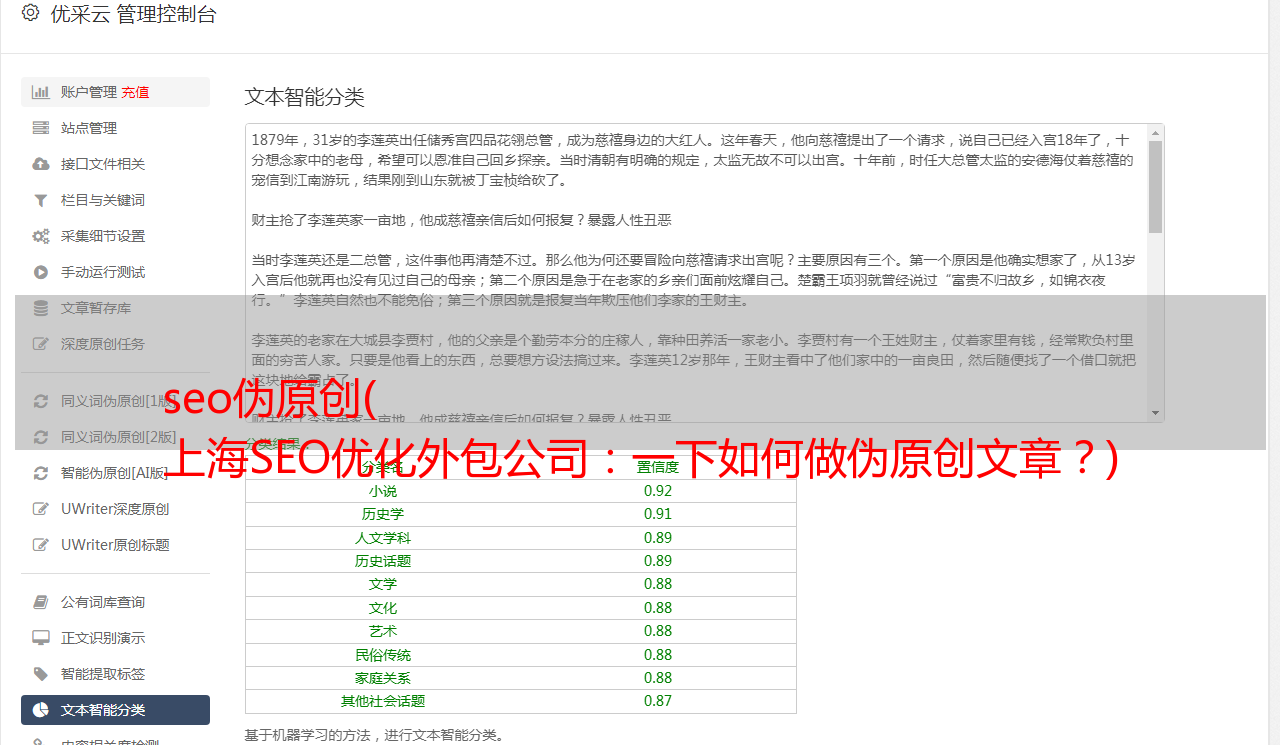Screen dimensions: 1280x745
Task: Click the 历史学 category cell
Action: pos(383,514)
